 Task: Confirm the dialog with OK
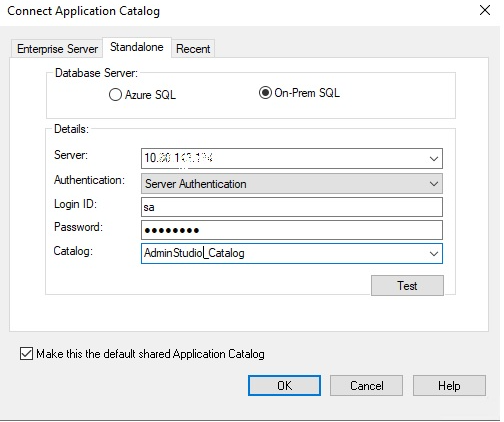pos(284,386)
